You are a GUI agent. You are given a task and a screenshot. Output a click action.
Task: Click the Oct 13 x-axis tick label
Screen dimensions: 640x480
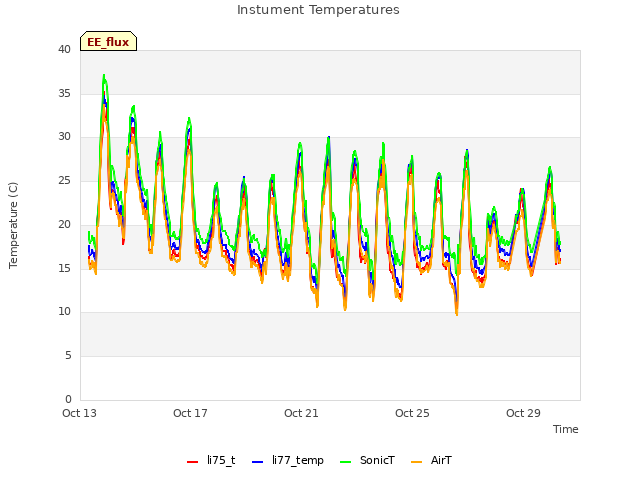[x=79, y=413]
